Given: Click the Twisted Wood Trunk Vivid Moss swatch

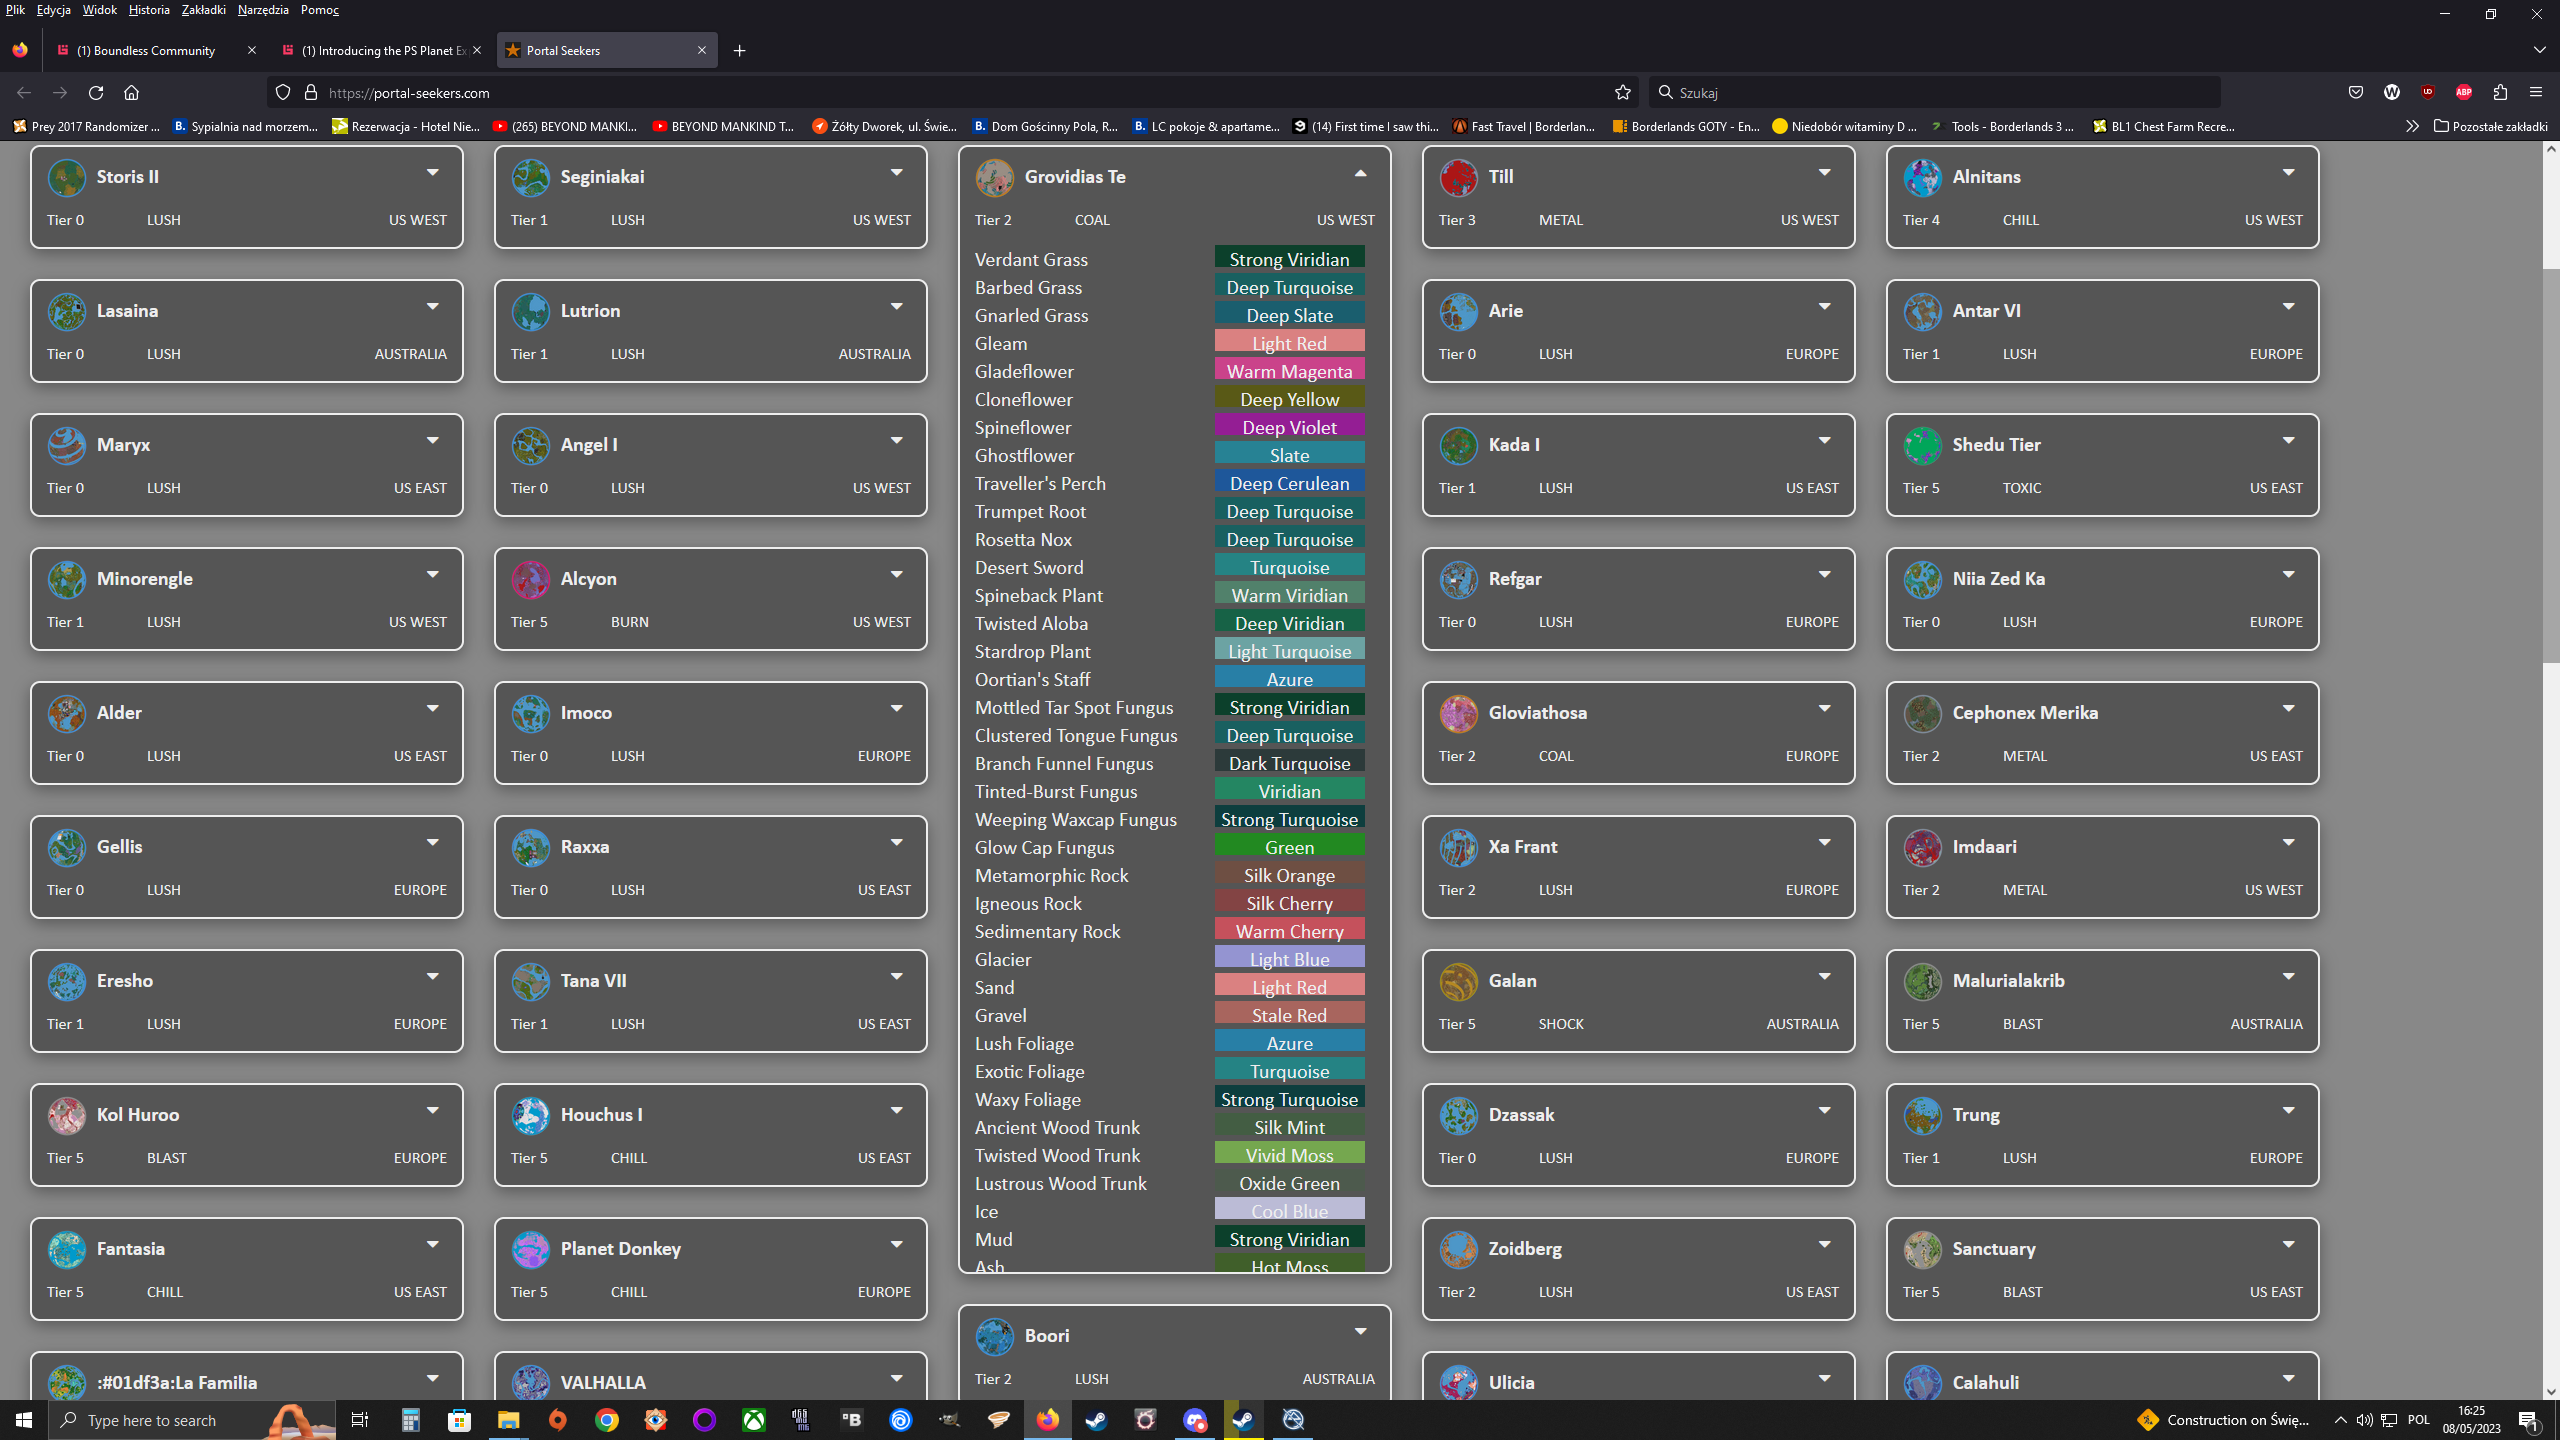Looking at the screenshot, I should pos(1289,1155).
